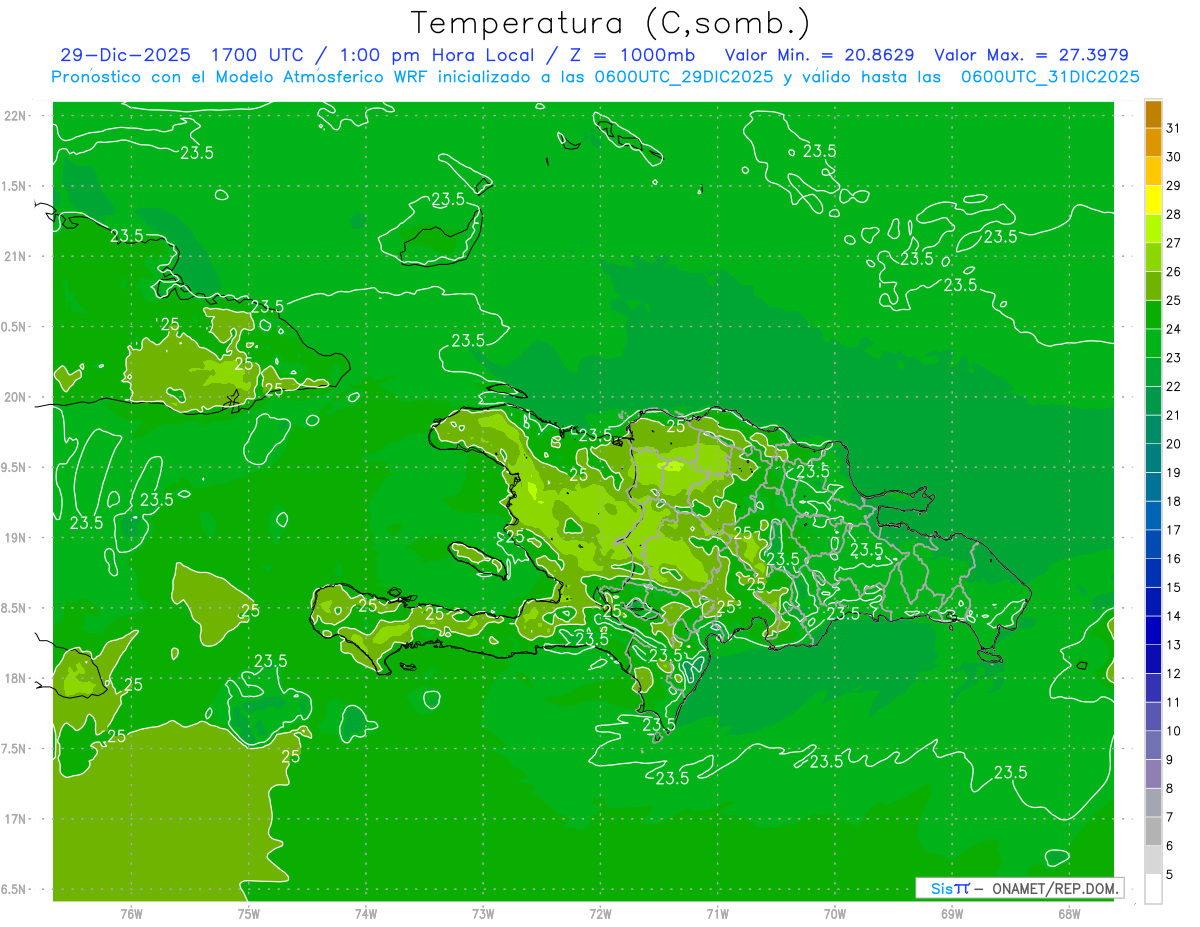Image resolution: width=1200 pixels, height=927 pixels.
Task: Pick the yellow swatch between 28 and 29
Action: pyautogui.click(x=1153, y=201)
